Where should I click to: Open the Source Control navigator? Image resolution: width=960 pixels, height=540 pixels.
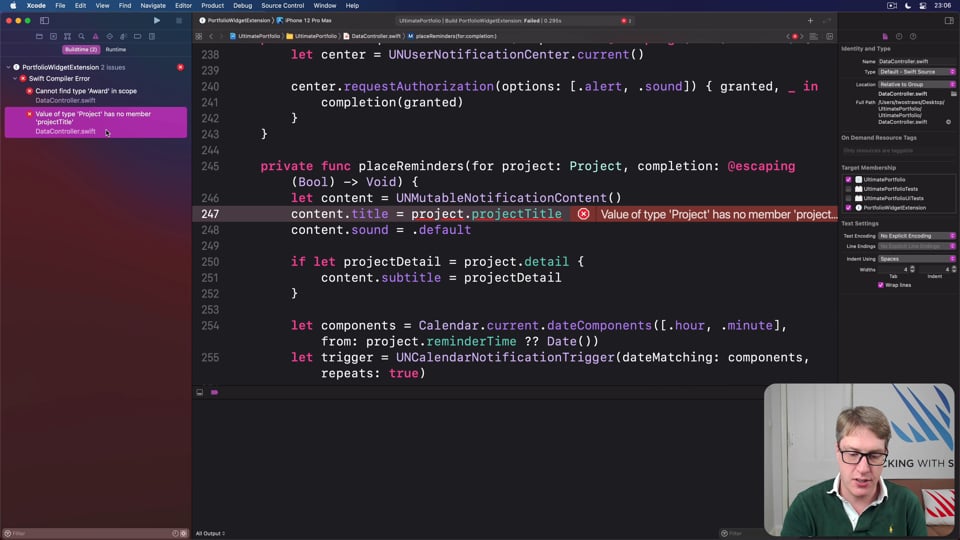[x=53, y=36]
